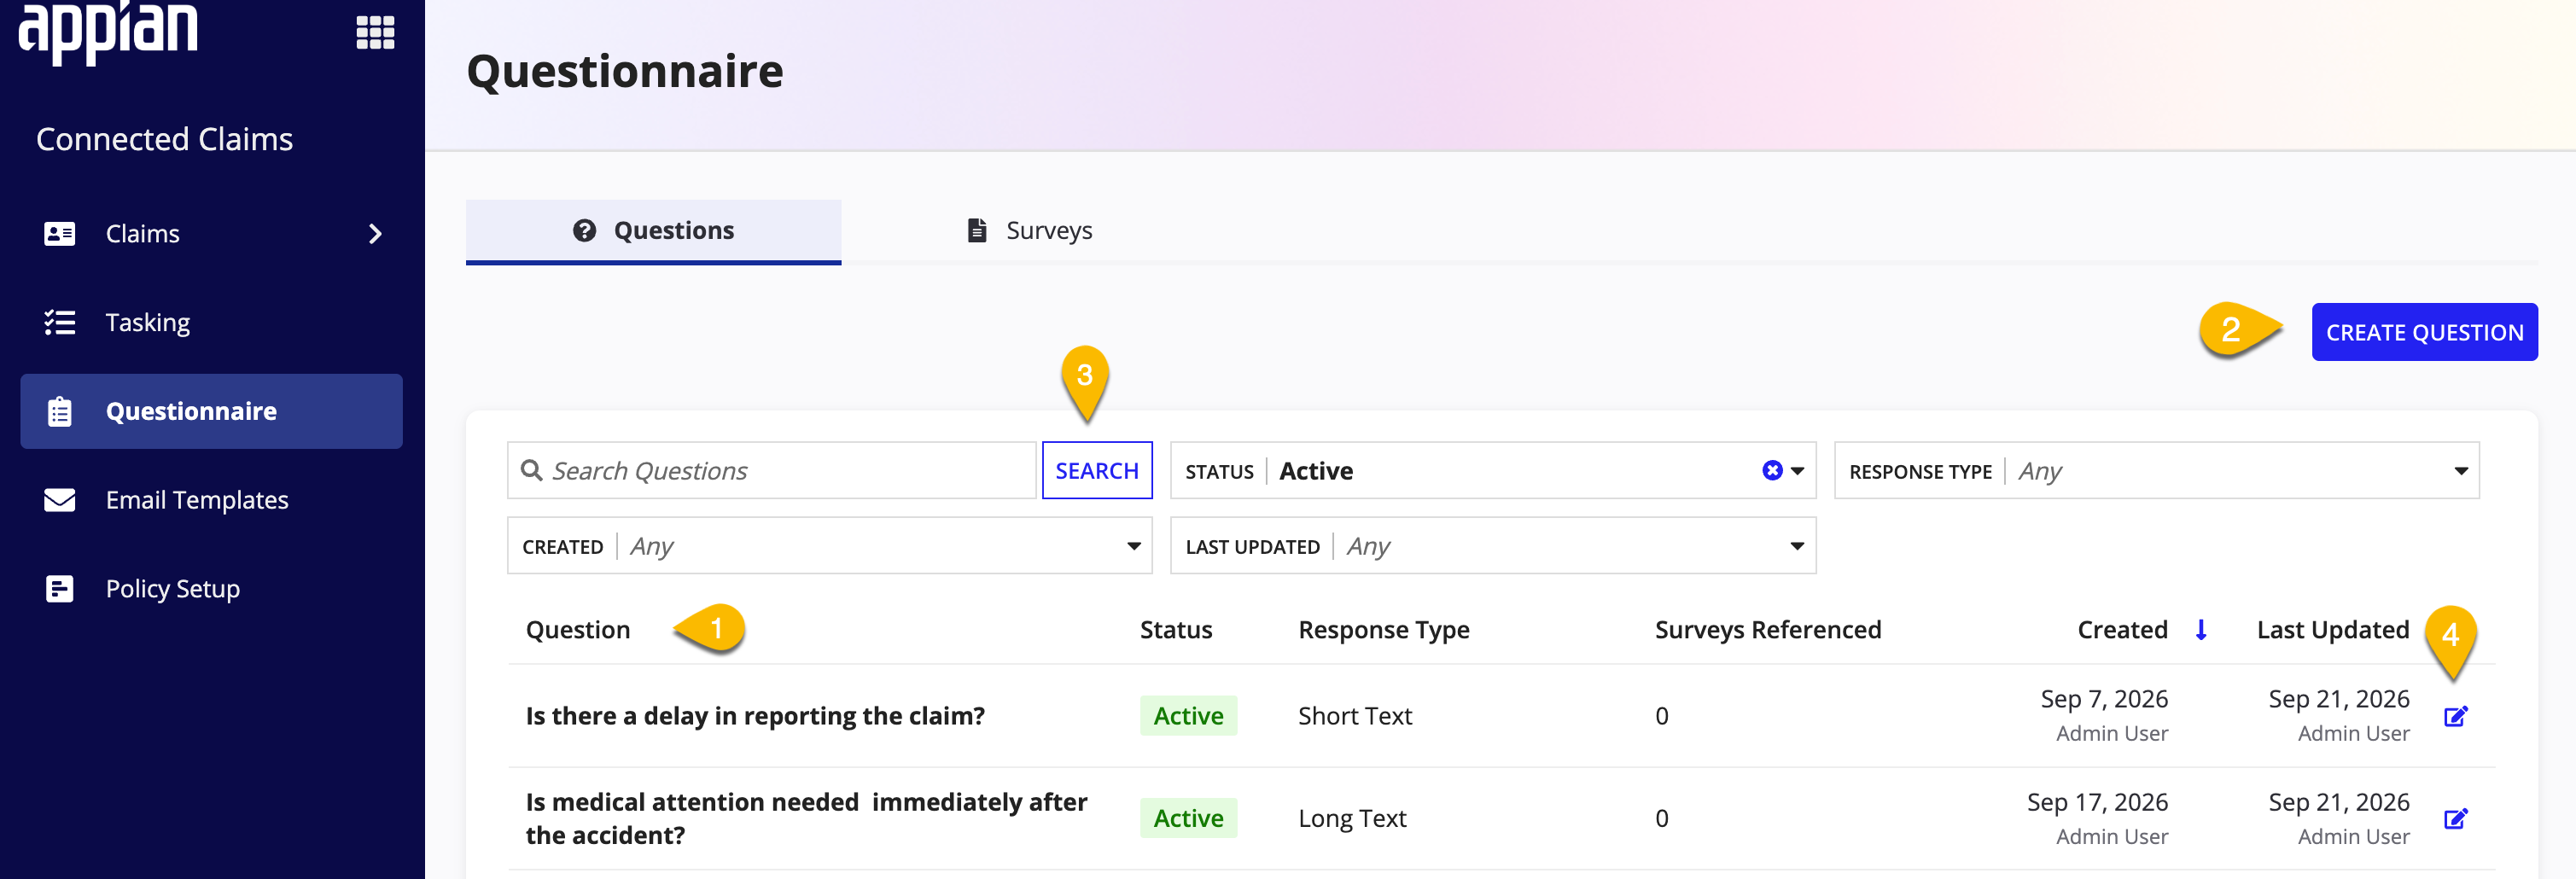This screenshot has width=2576, height=879.
Task: Sort by the Status column header
Action: [x=1176, y=630]
